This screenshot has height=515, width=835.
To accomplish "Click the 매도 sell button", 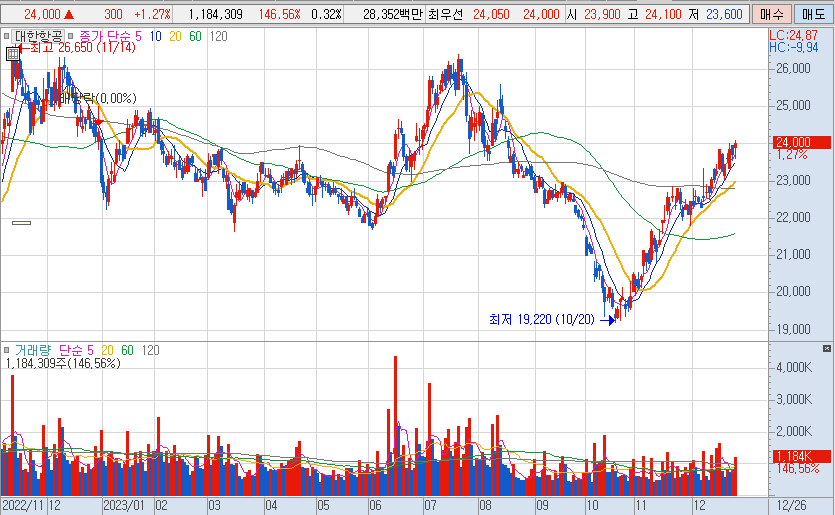I will click(x=813, y=14).
